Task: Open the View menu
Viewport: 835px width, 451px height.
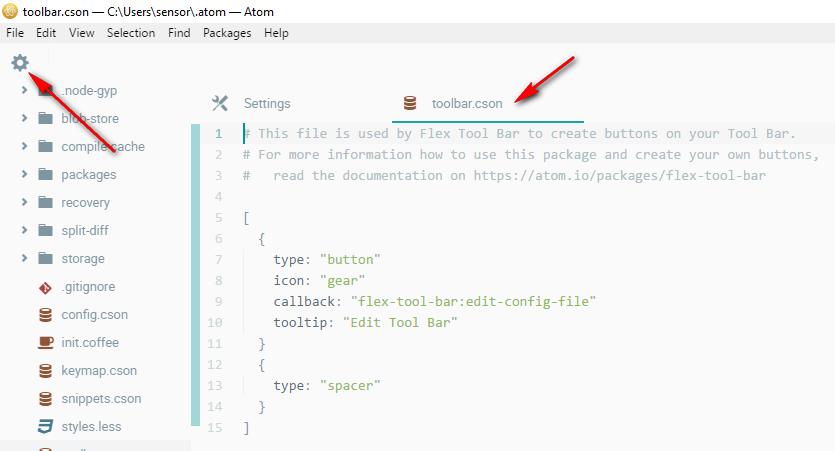Action: 81,33
